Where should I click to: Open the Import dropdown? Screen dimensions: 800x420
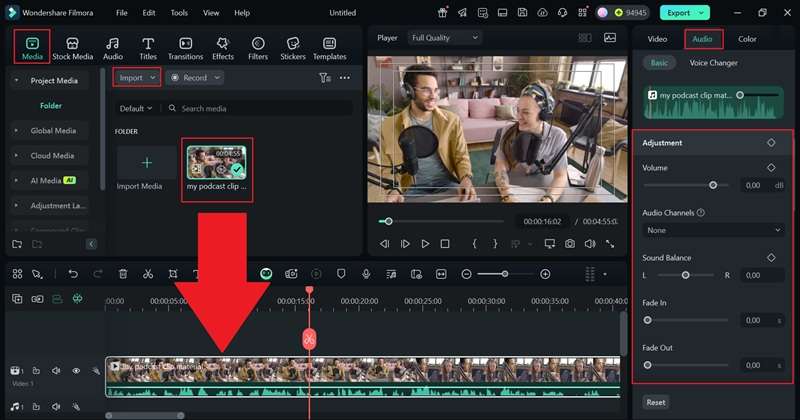[x=137, y=78]
